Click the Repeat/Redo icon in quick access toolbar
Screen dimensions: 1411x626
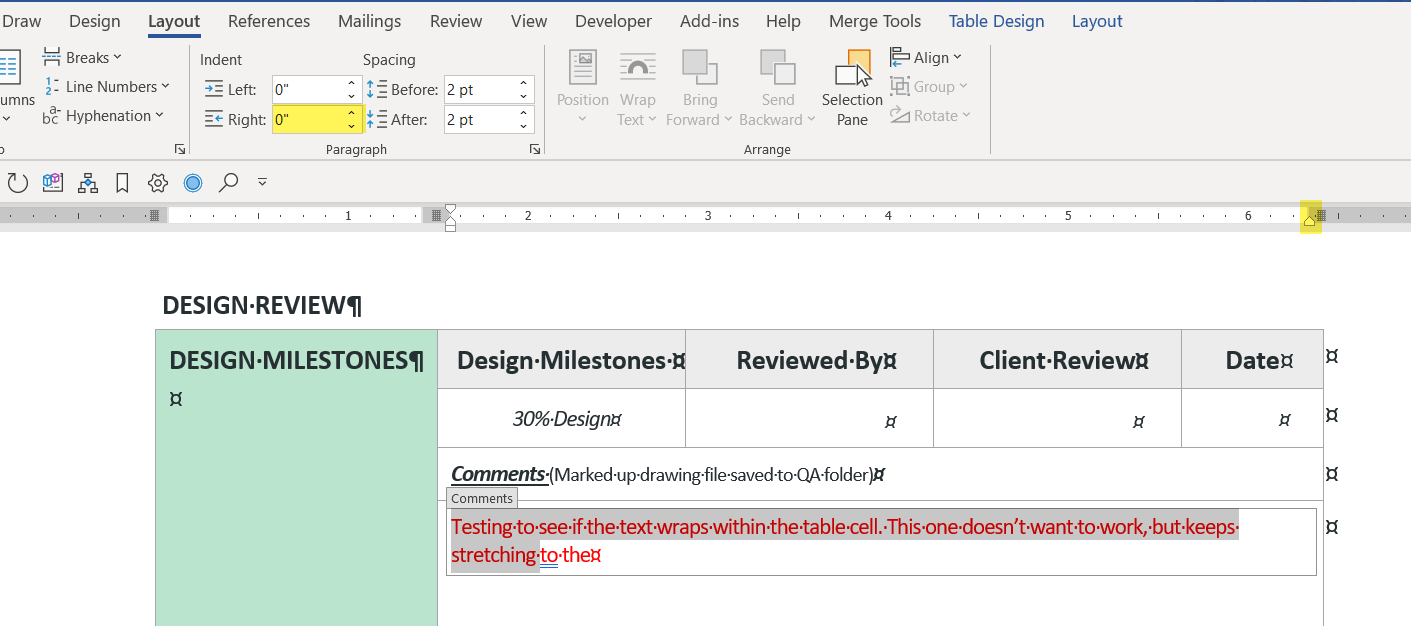pos(18,183)
